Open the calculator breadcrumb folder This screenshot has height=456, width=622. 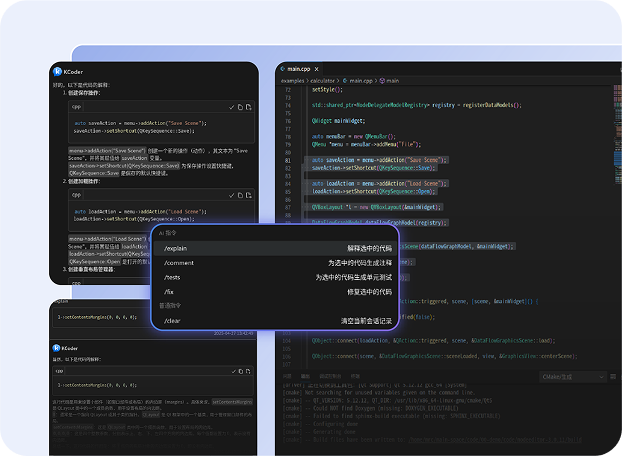click(321, 79)
